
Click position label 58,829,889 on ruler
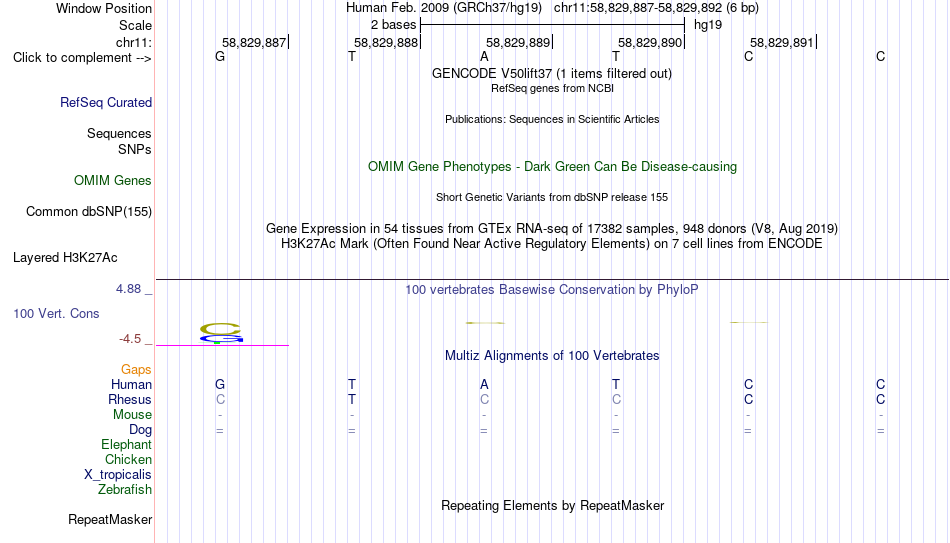coord(519,43)
